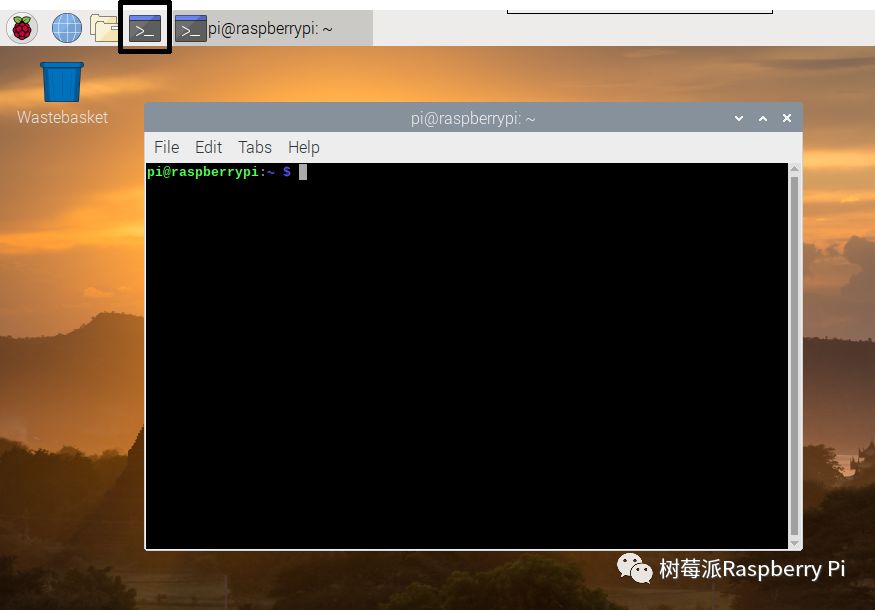Close the pi@raspberrypi terminal window

787,118
